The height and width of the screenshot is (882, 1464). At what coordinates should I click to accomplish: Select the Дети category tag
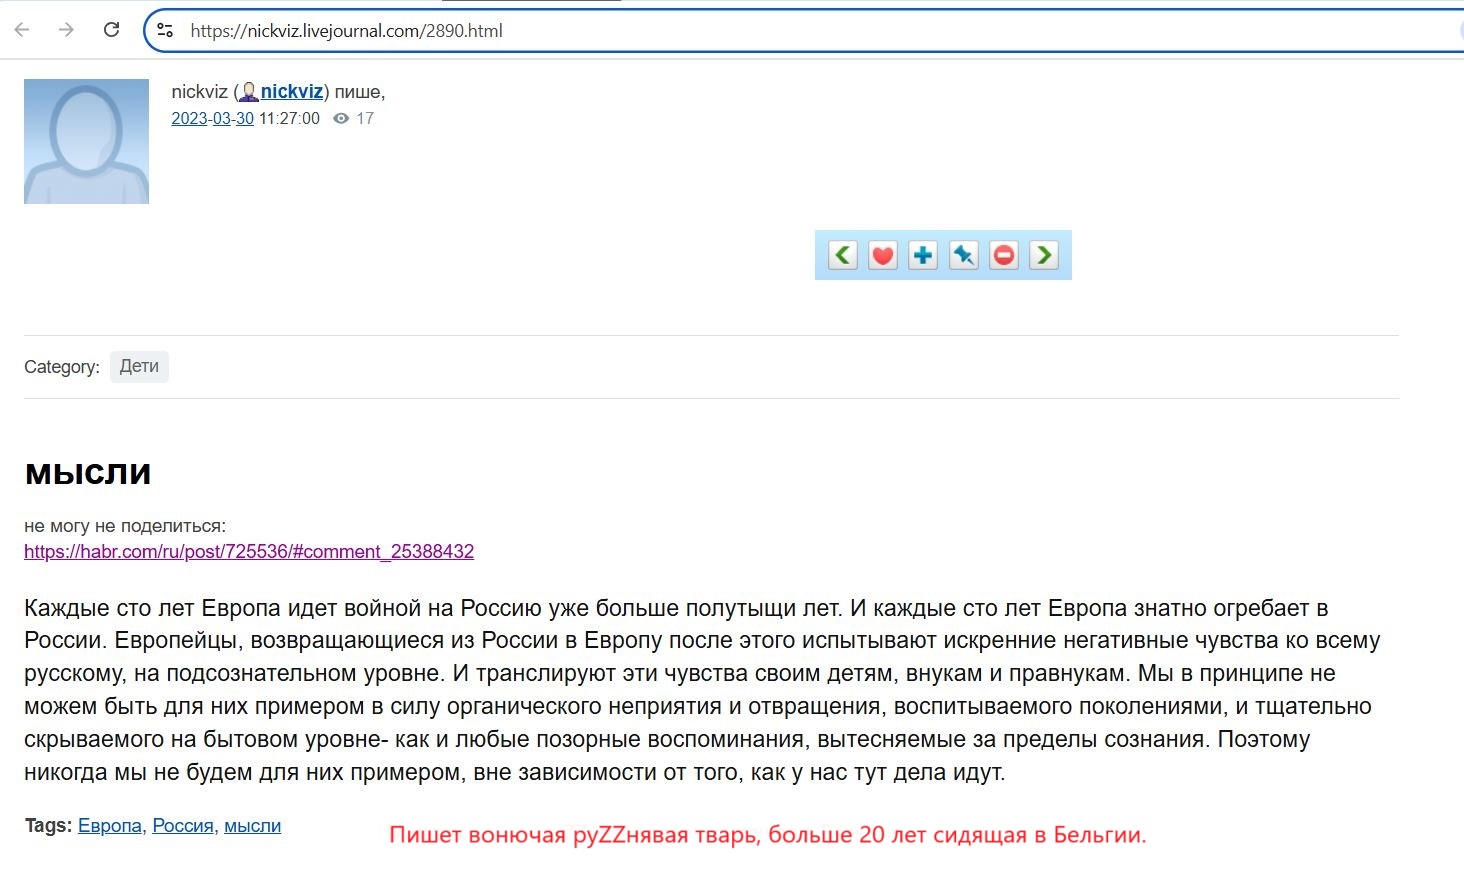coord(139,366)
